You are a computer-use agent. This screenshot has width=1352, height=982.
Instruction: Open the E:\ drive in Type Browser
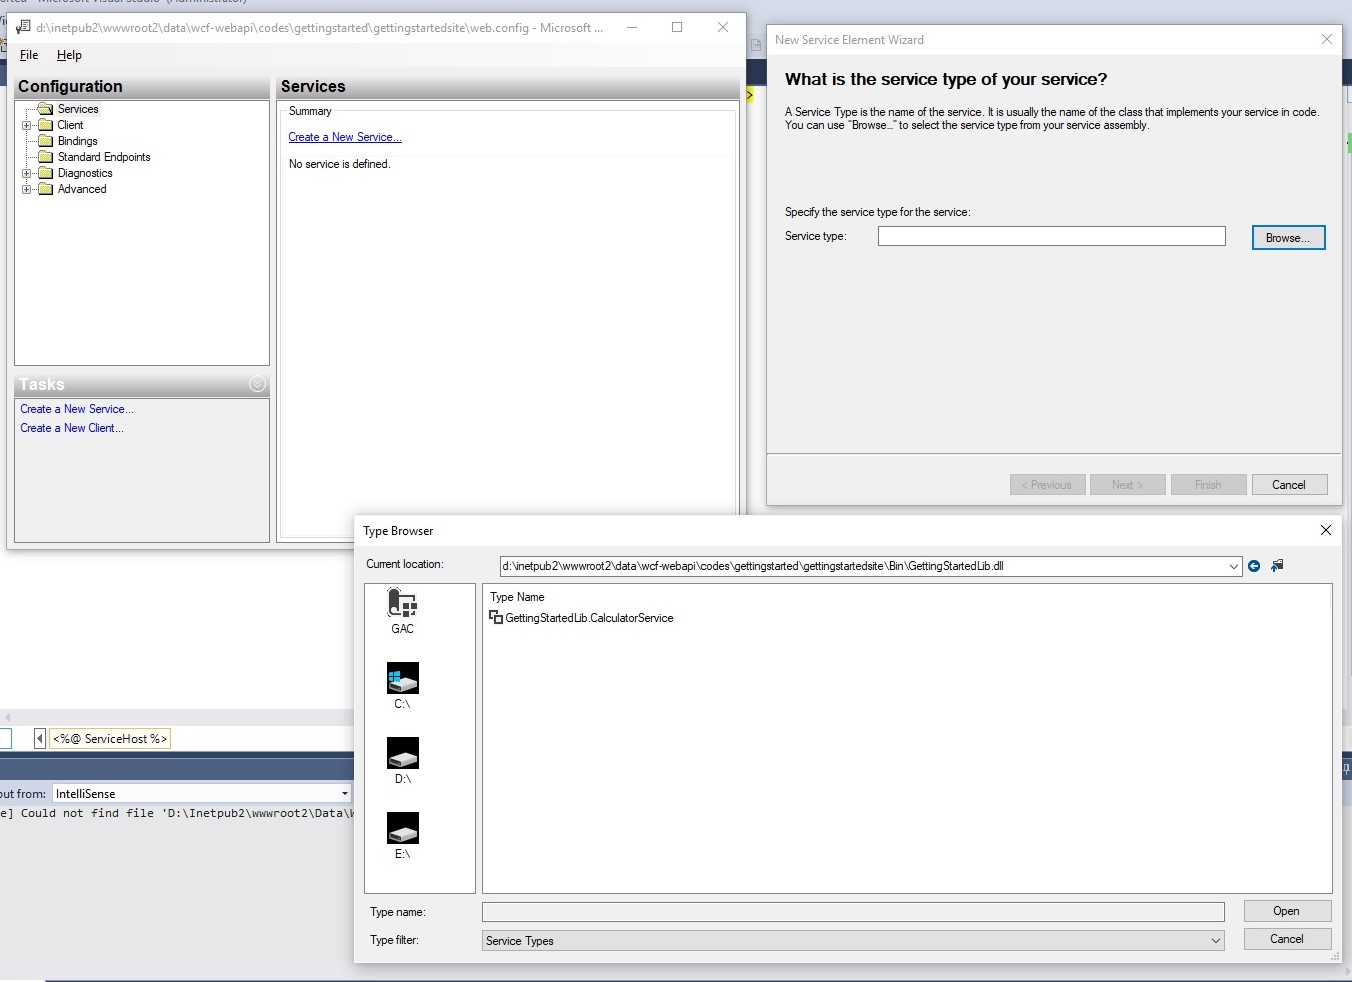402,834
